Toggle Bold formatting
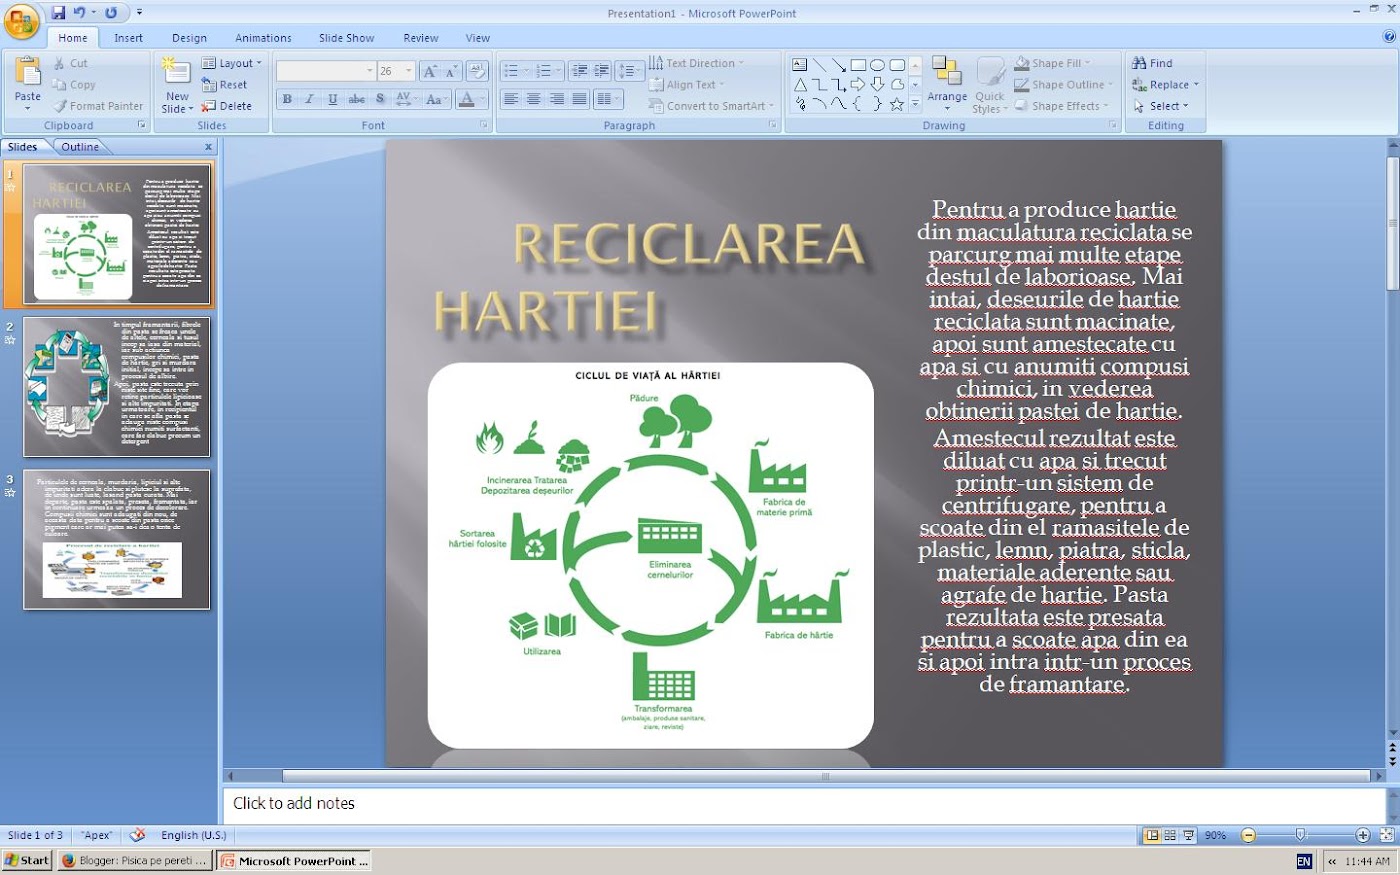The width and height of the screenshot is (1400, 875). (x=288, y=99)
